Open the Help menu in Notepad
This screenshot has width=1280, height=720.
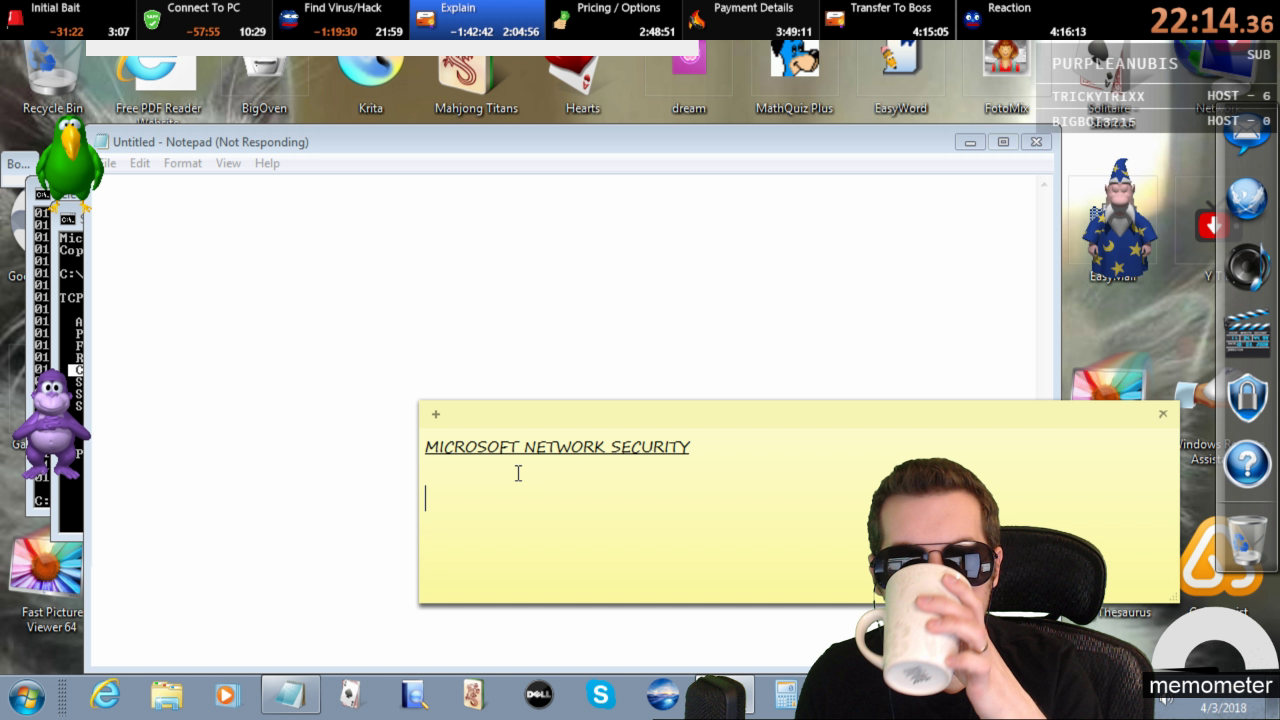tap(267, 163)
